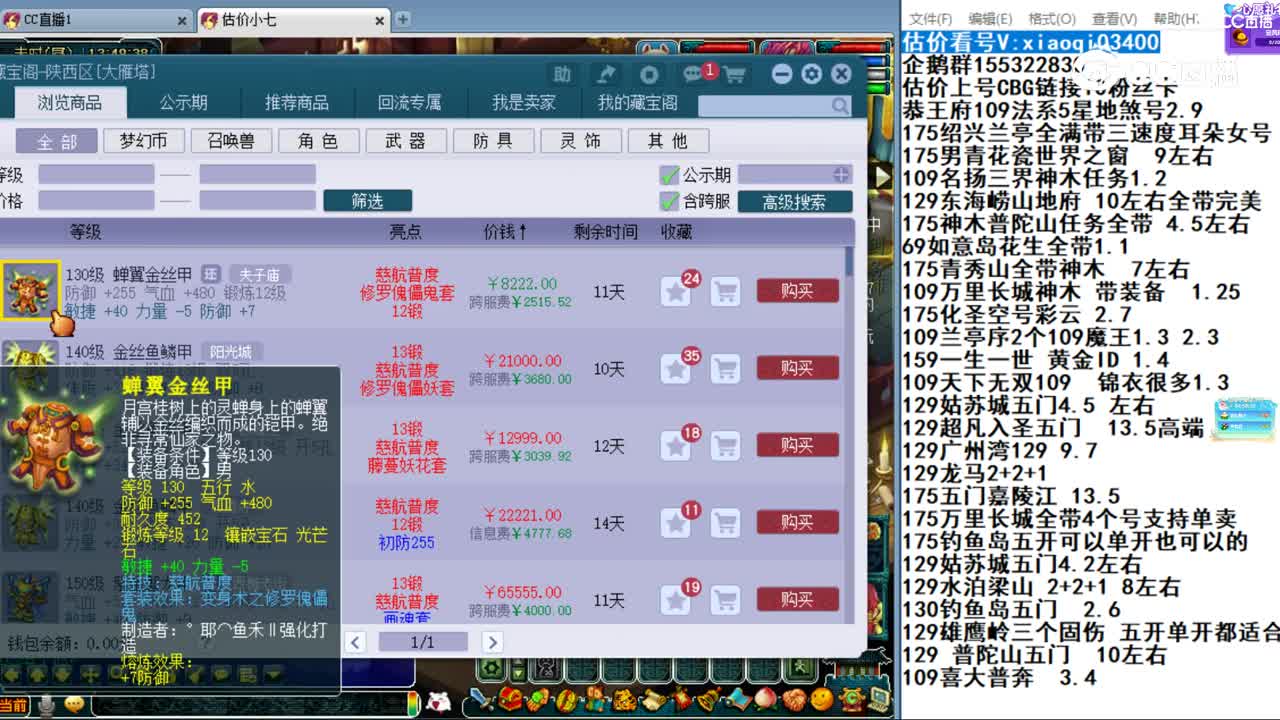
Task: Buy the 蝉翼金丝甲 priced 8222.00
Action: (797, 291)
